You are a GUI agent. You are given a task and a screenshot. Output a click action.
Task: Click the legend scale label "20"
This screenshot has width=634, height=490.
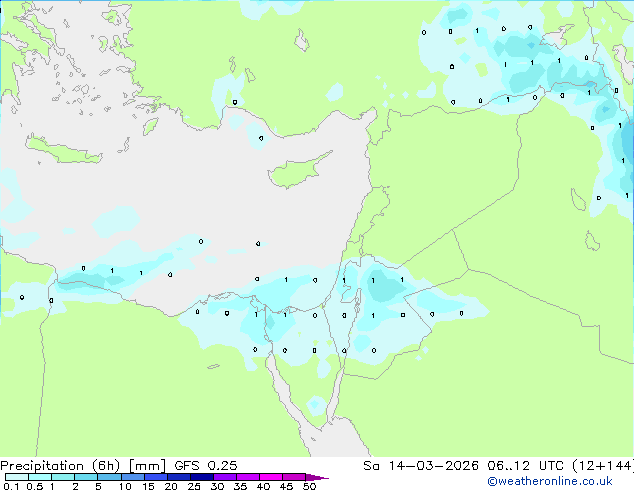point(171,486)
